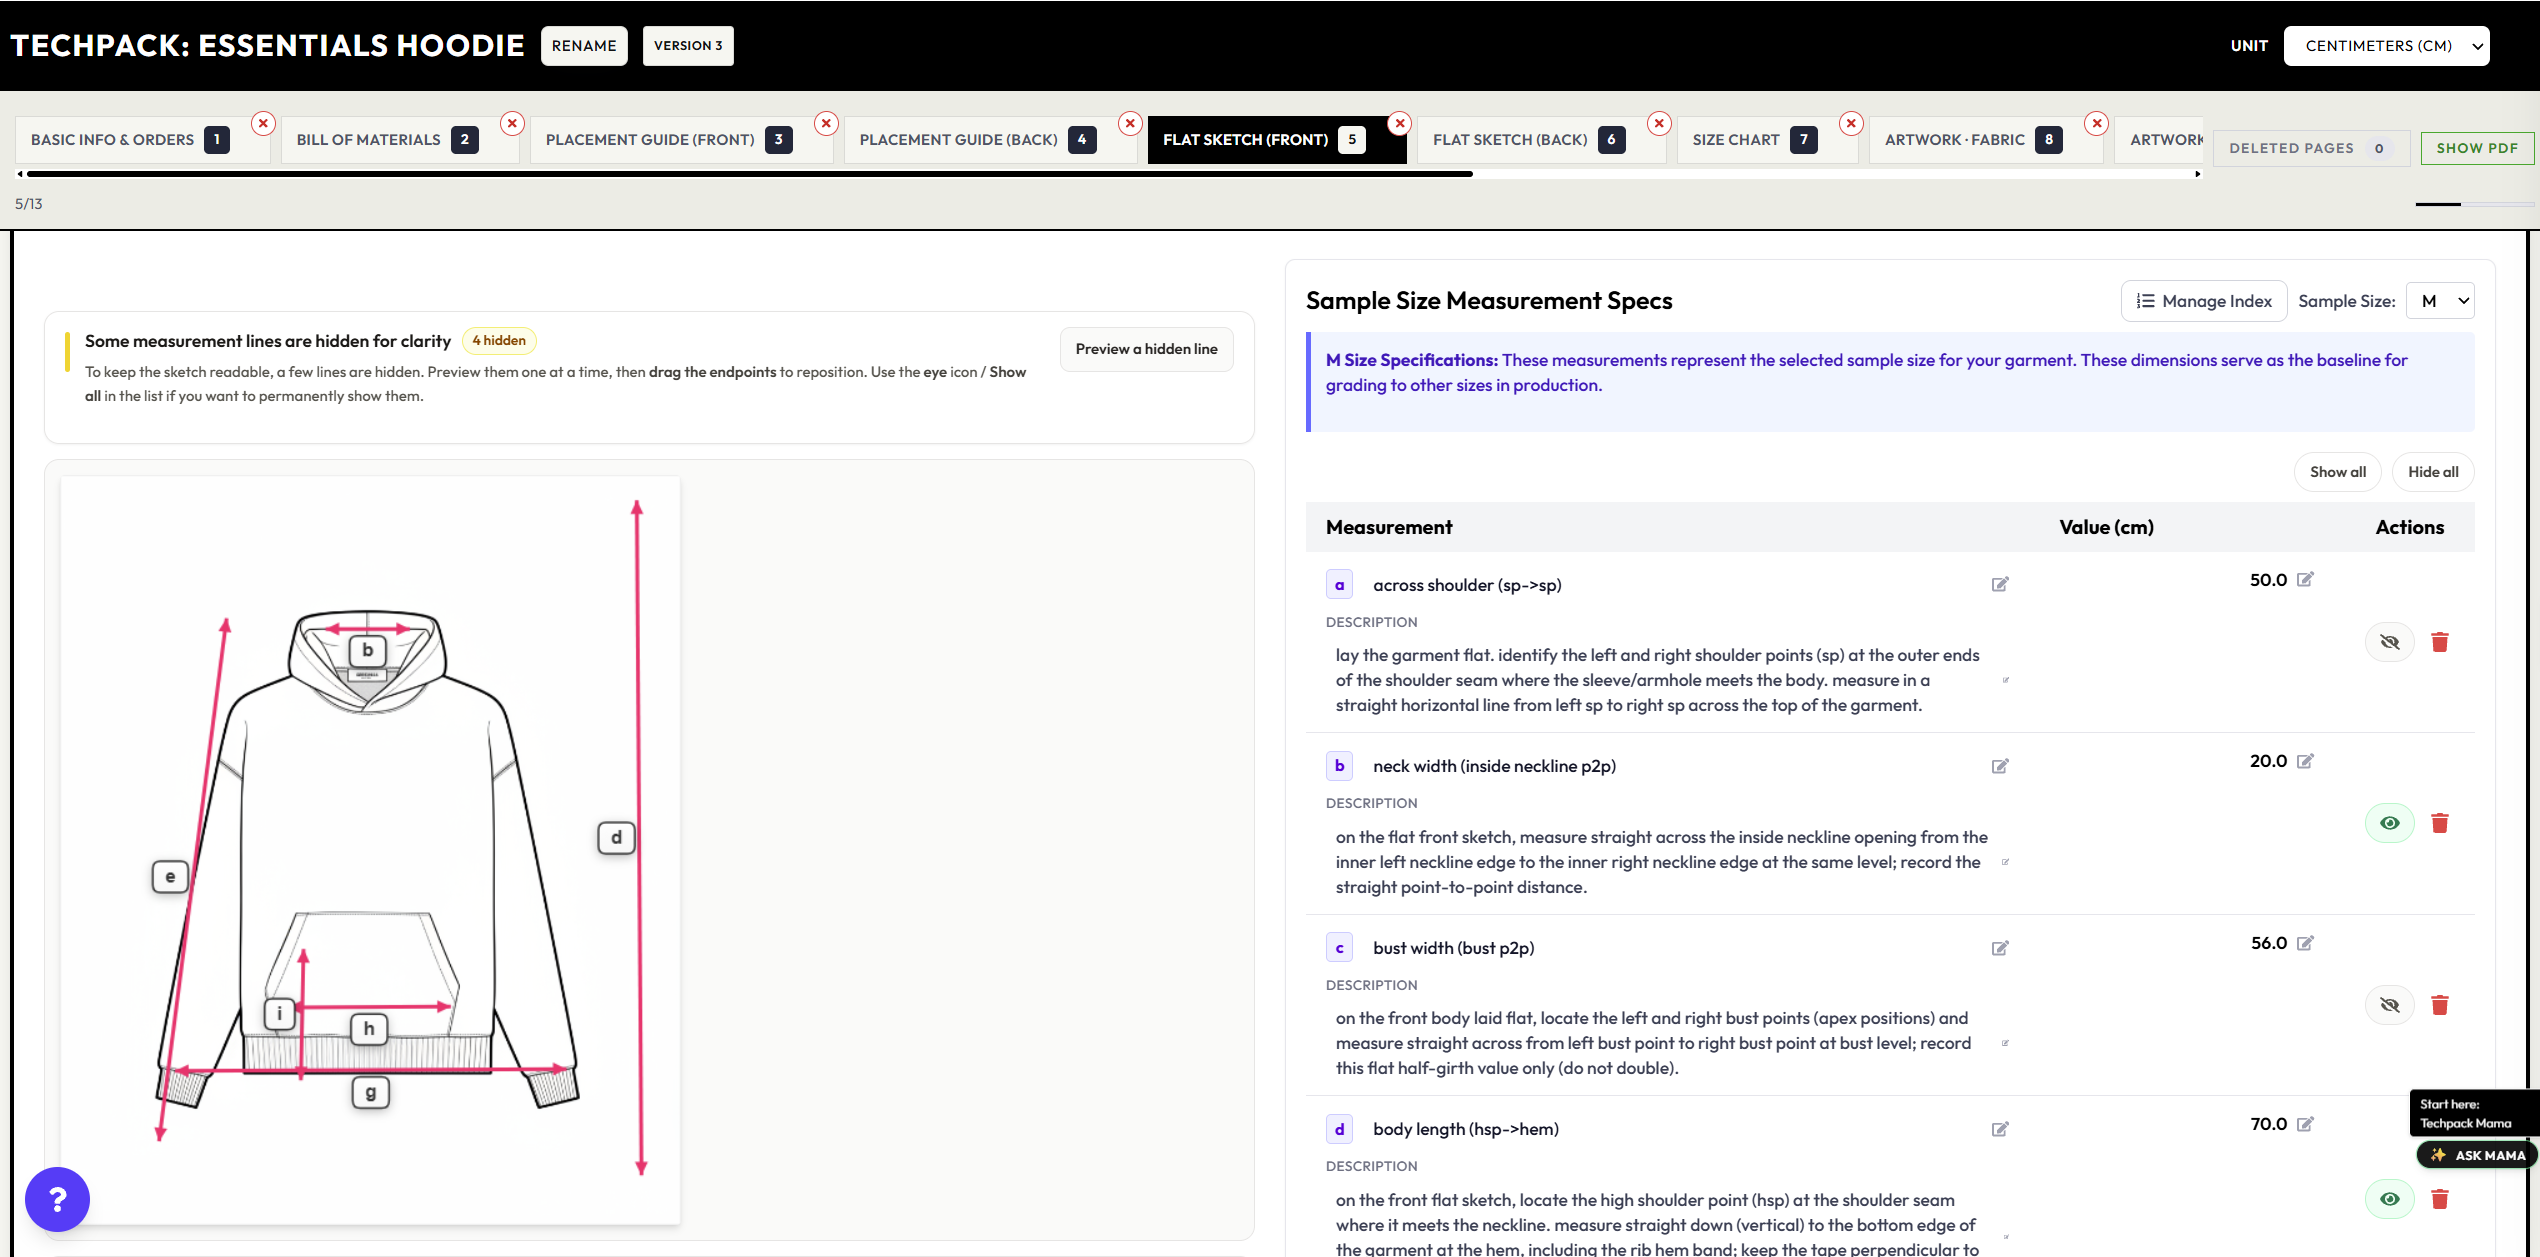Open the Centimeters unit dropdown
2540x1257 pixels.
tap(2386, 46)
